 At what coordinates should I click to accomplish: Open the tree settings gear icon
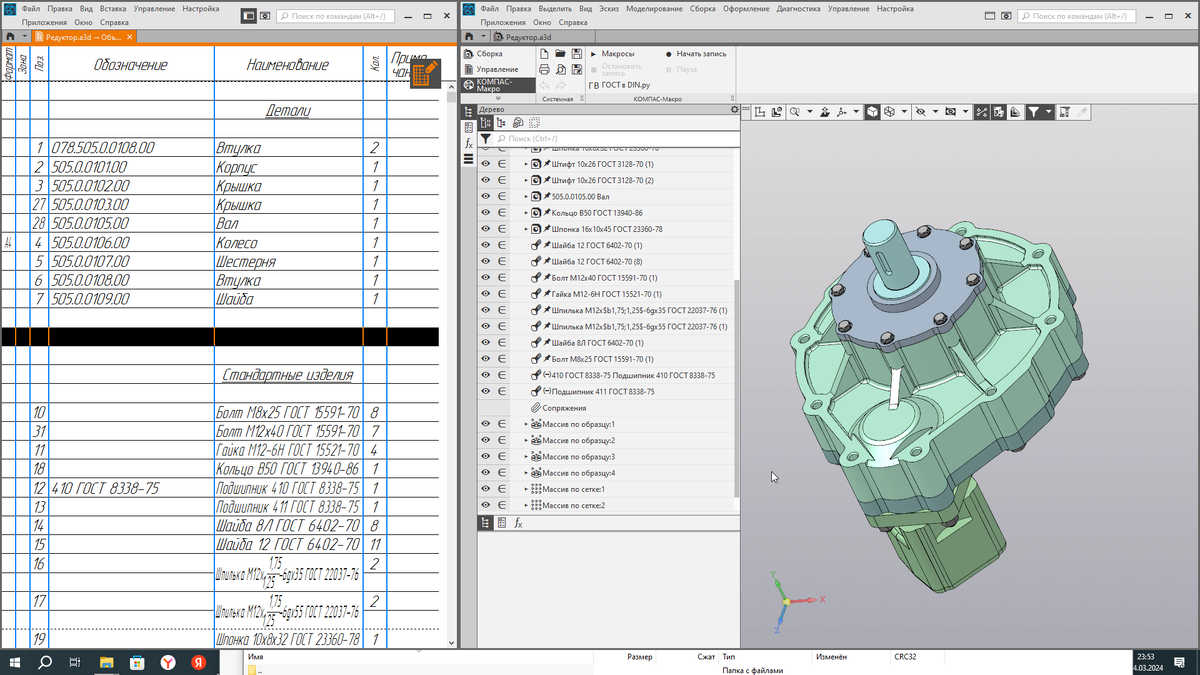tap(734, 109)
